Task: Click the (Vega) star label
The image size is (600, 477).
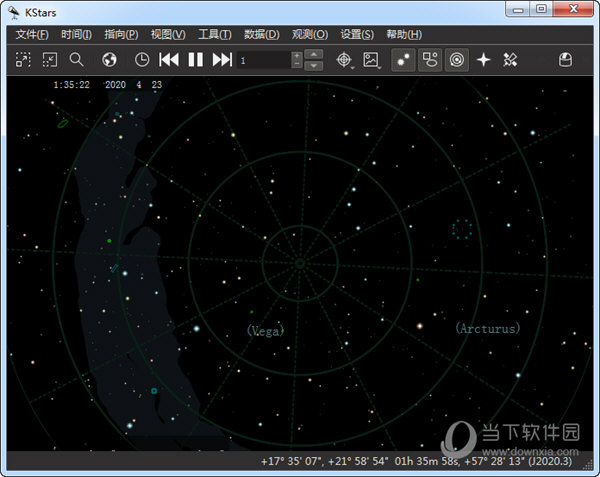Action: pos(266,330)
